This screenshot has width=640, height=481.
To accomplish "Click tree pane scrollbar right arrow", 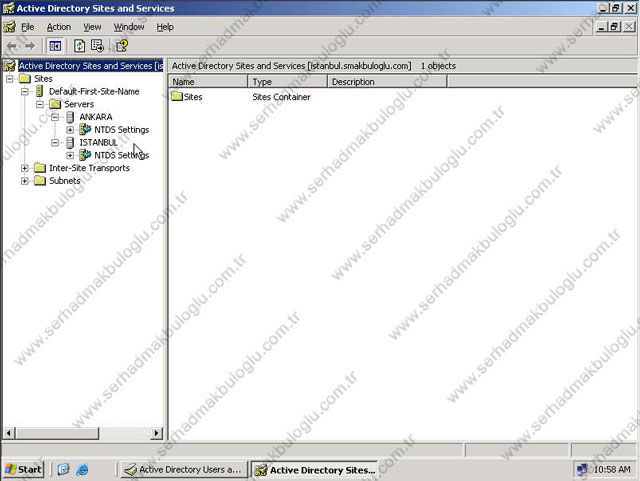I will pos(156,433).
